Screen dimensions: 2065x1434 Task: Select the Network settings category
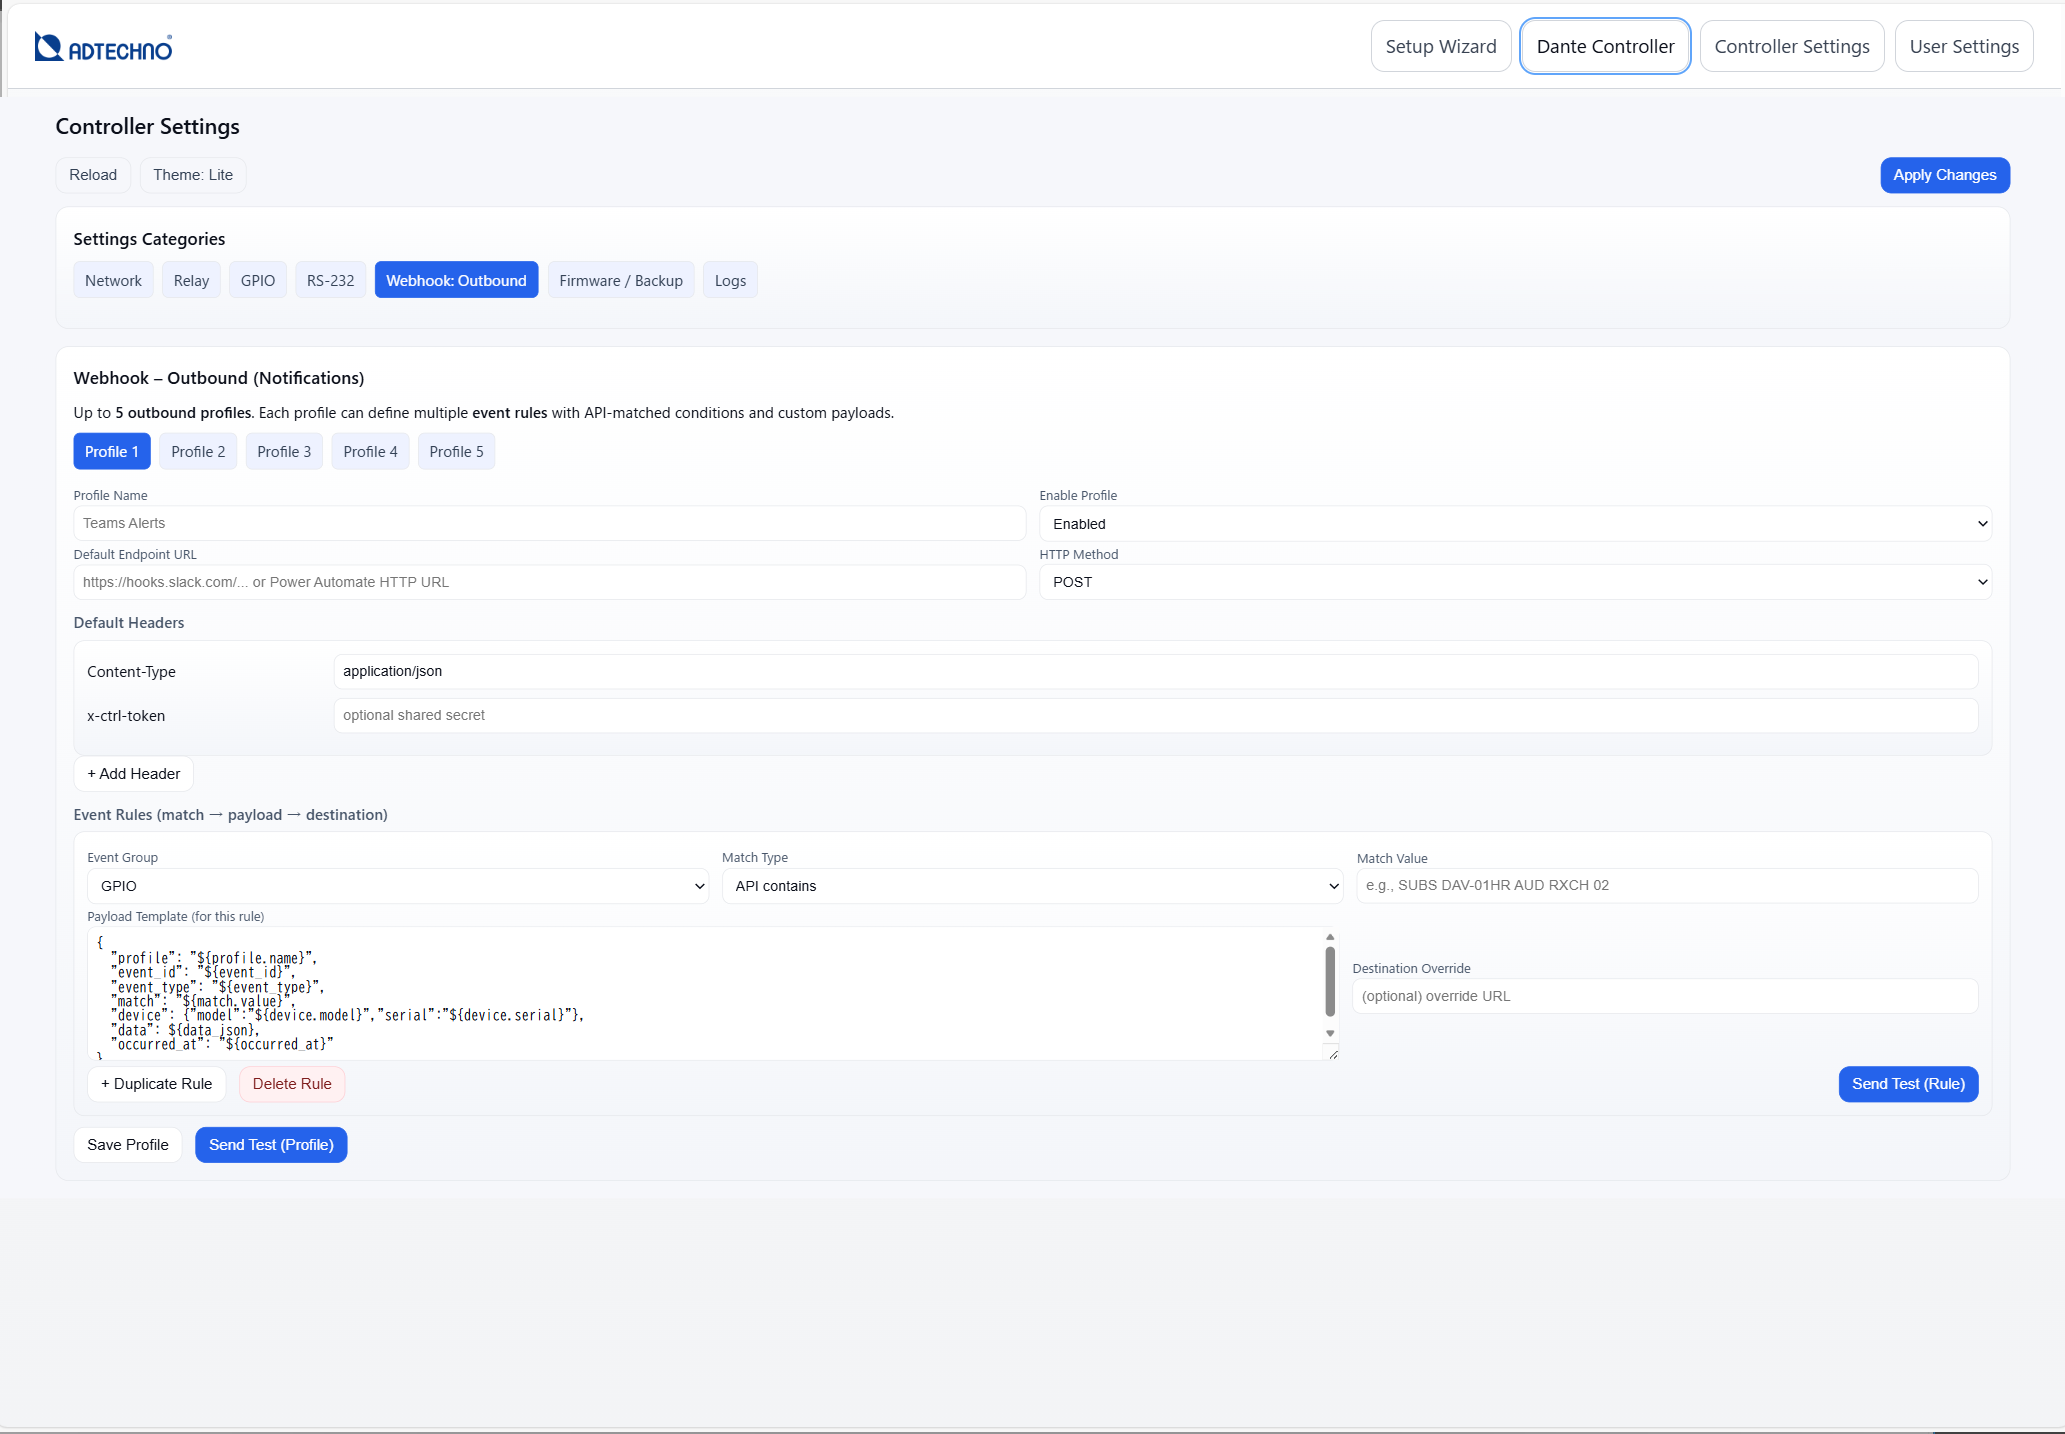pos(113,280)
